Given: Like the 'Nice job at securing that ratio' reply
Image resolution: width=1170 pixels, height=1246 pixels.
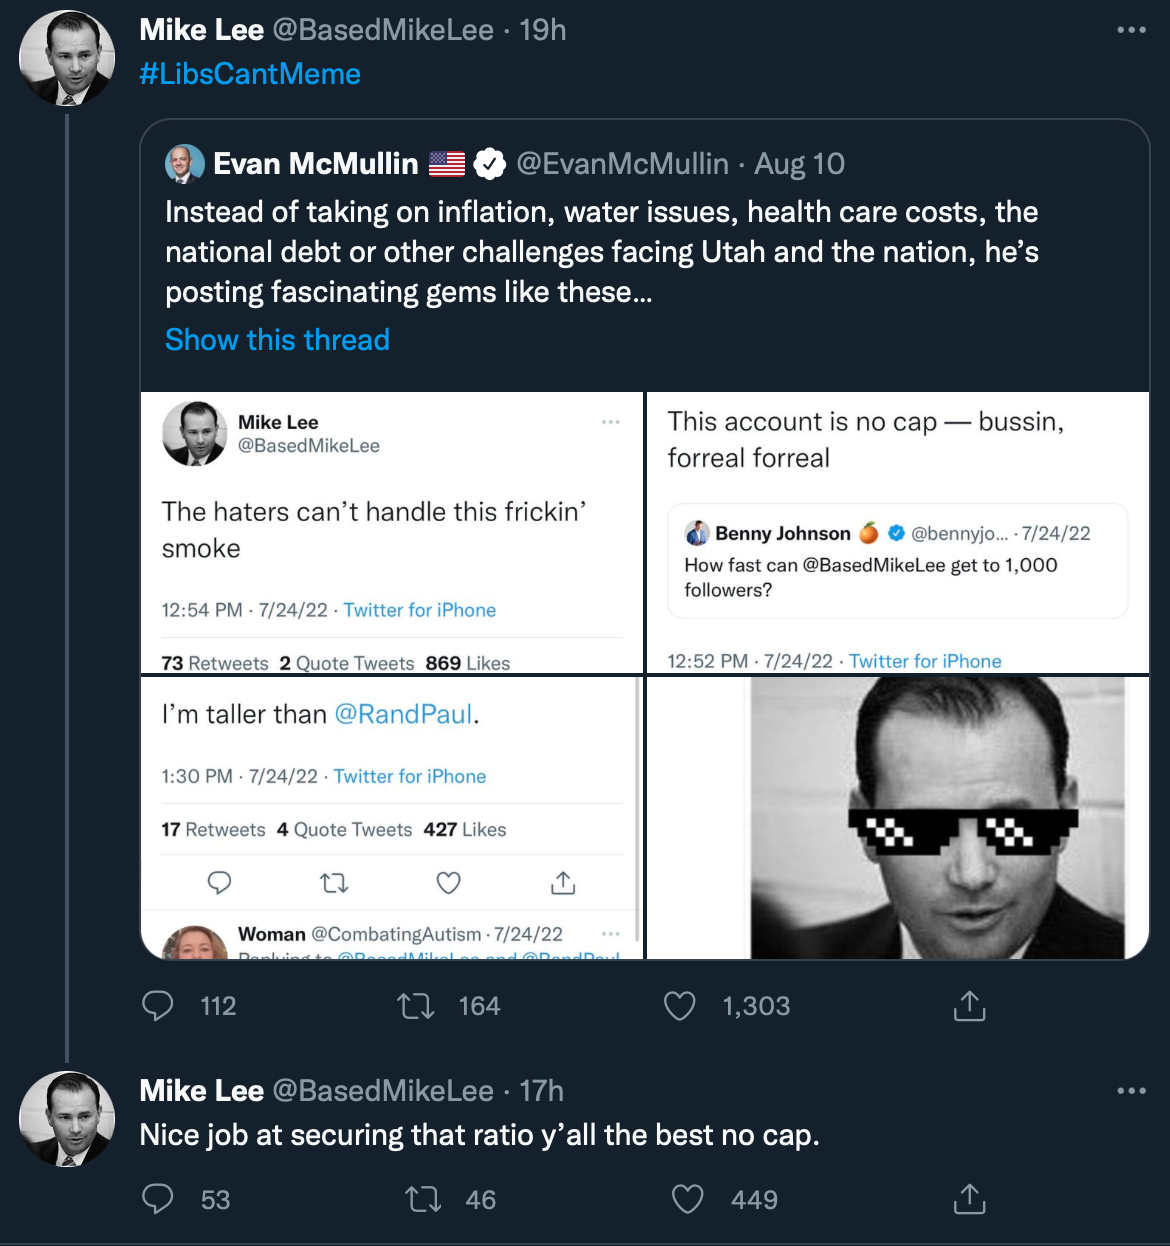Looking at the screenshot, I should point(687,1199).
